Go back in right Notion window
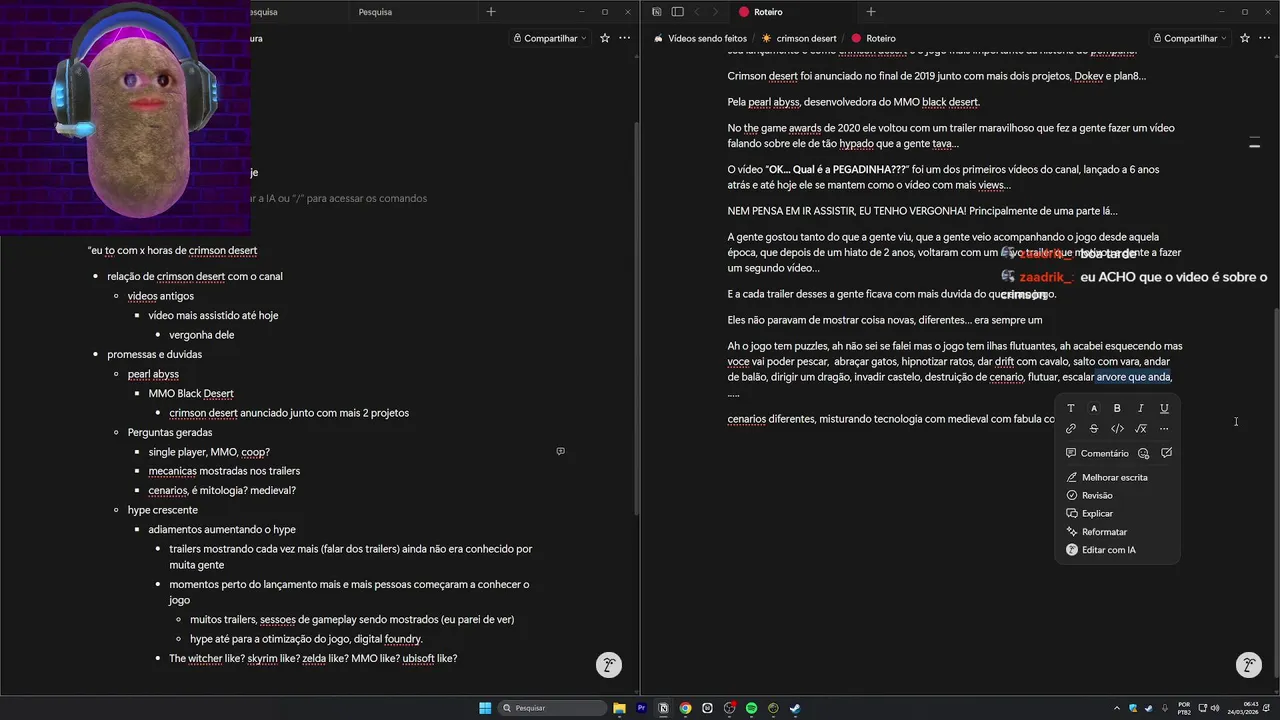Viewport: 1280px width, 720px height. [697, 12]
